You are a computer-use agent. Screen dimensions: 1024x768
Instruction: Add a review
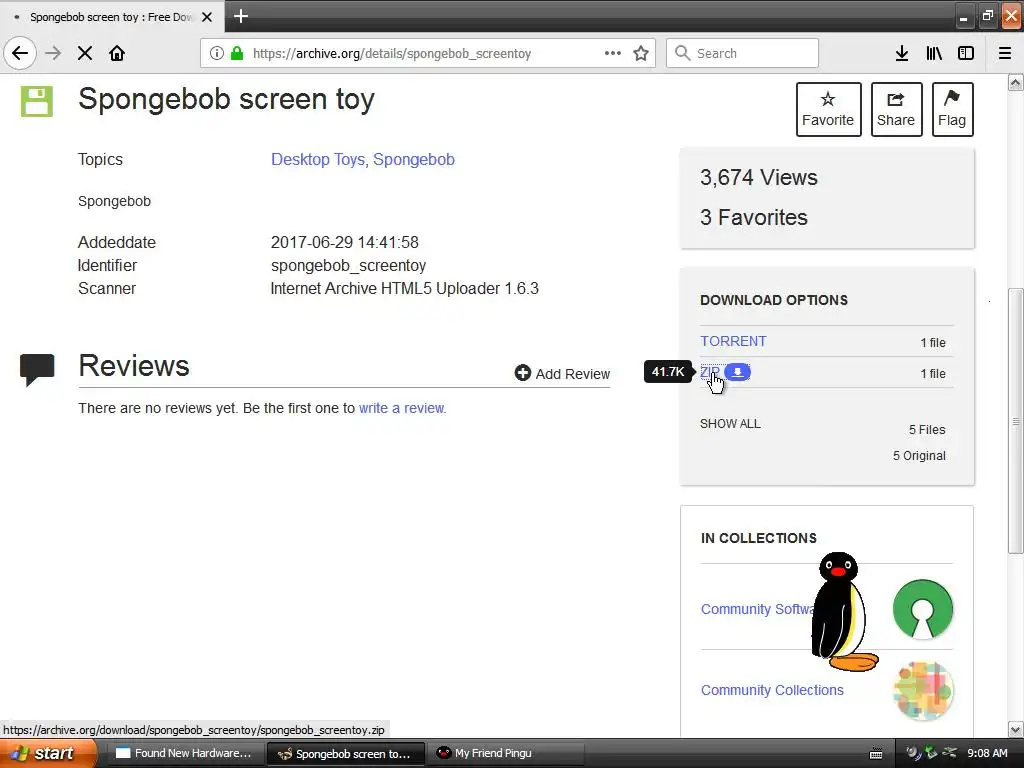[562, 374]
